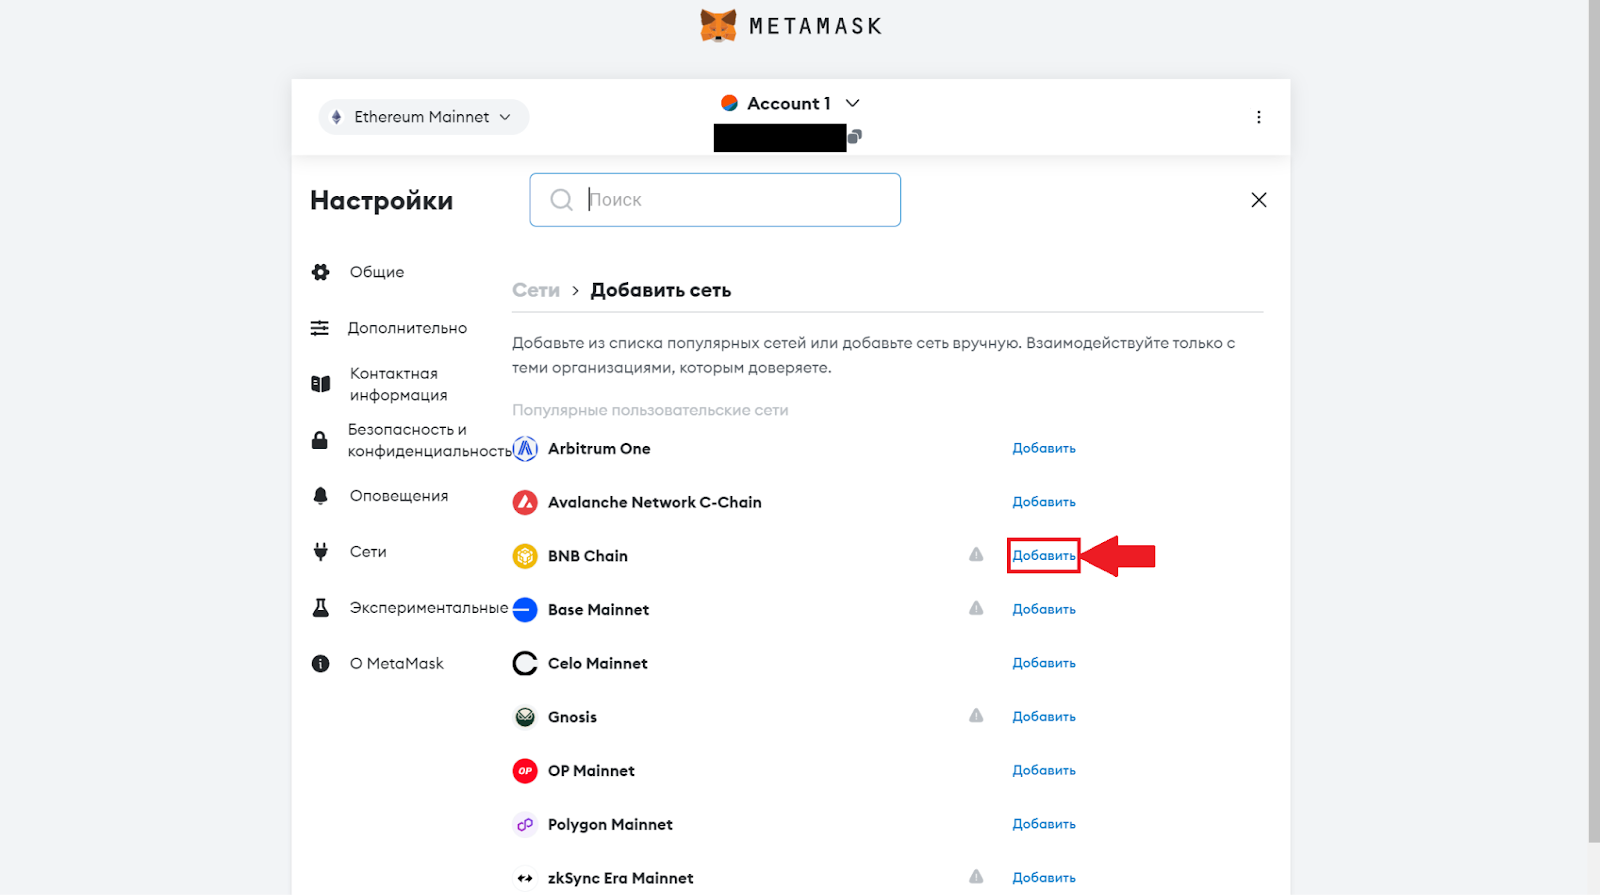The height and width of the screenshot is (895, 1600).
Task: Click the MetaMask fox logo
Action: point(718,26)
